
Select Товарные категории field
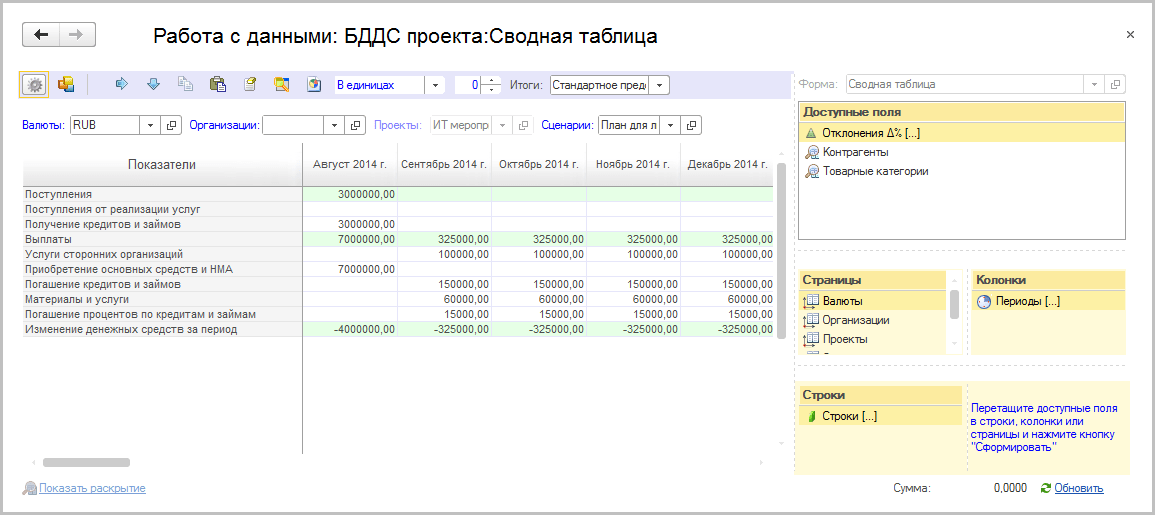pos(874,171)
